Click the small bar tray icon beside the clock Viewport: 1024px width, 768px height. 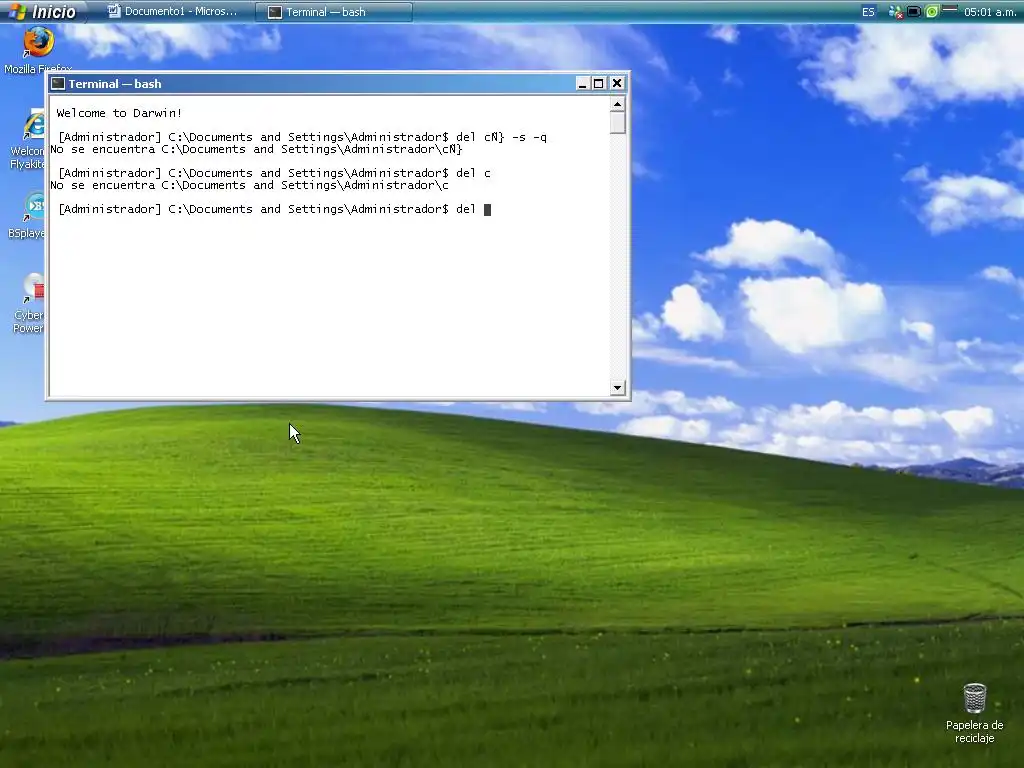(950, 9)
